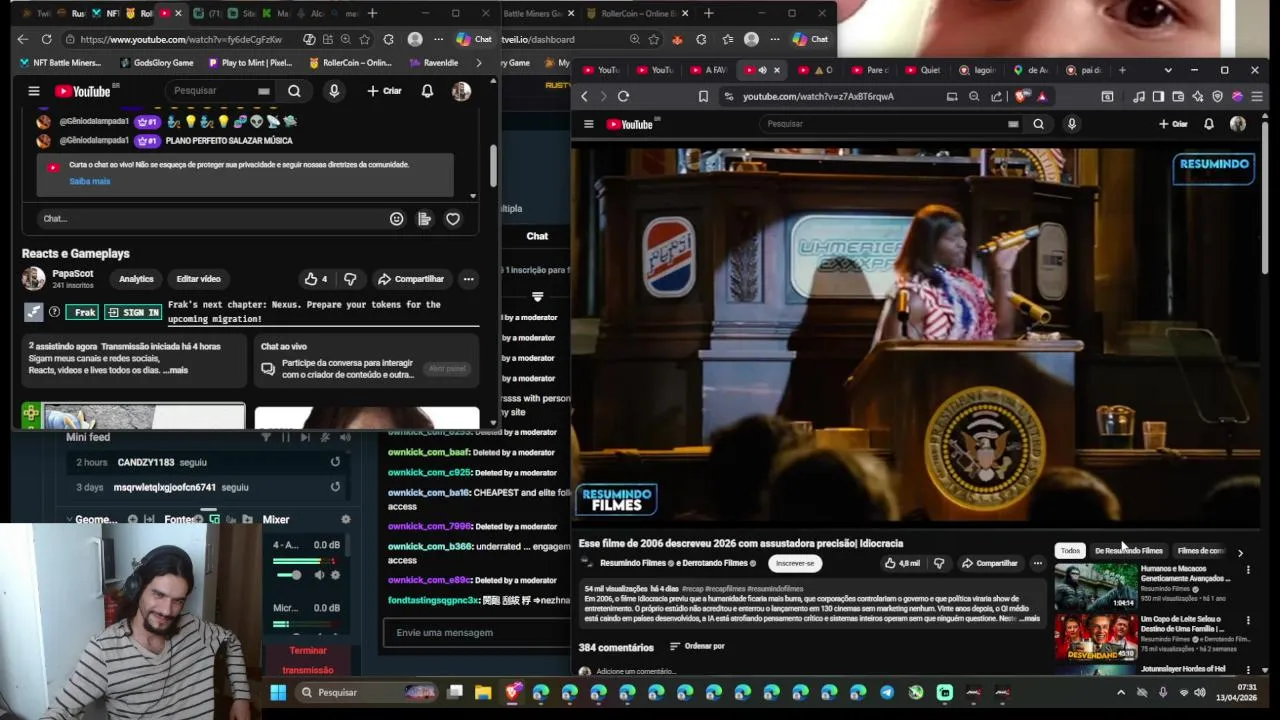The image size is (1280, 720).
Task: Show next filter chips arrow
Action: 1240,552
